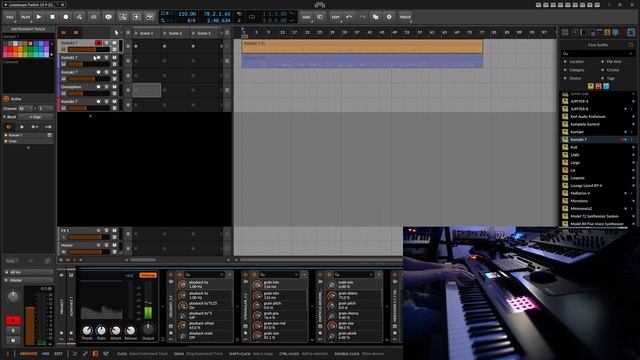Mute the Omnisphere track

click(114, 87)
